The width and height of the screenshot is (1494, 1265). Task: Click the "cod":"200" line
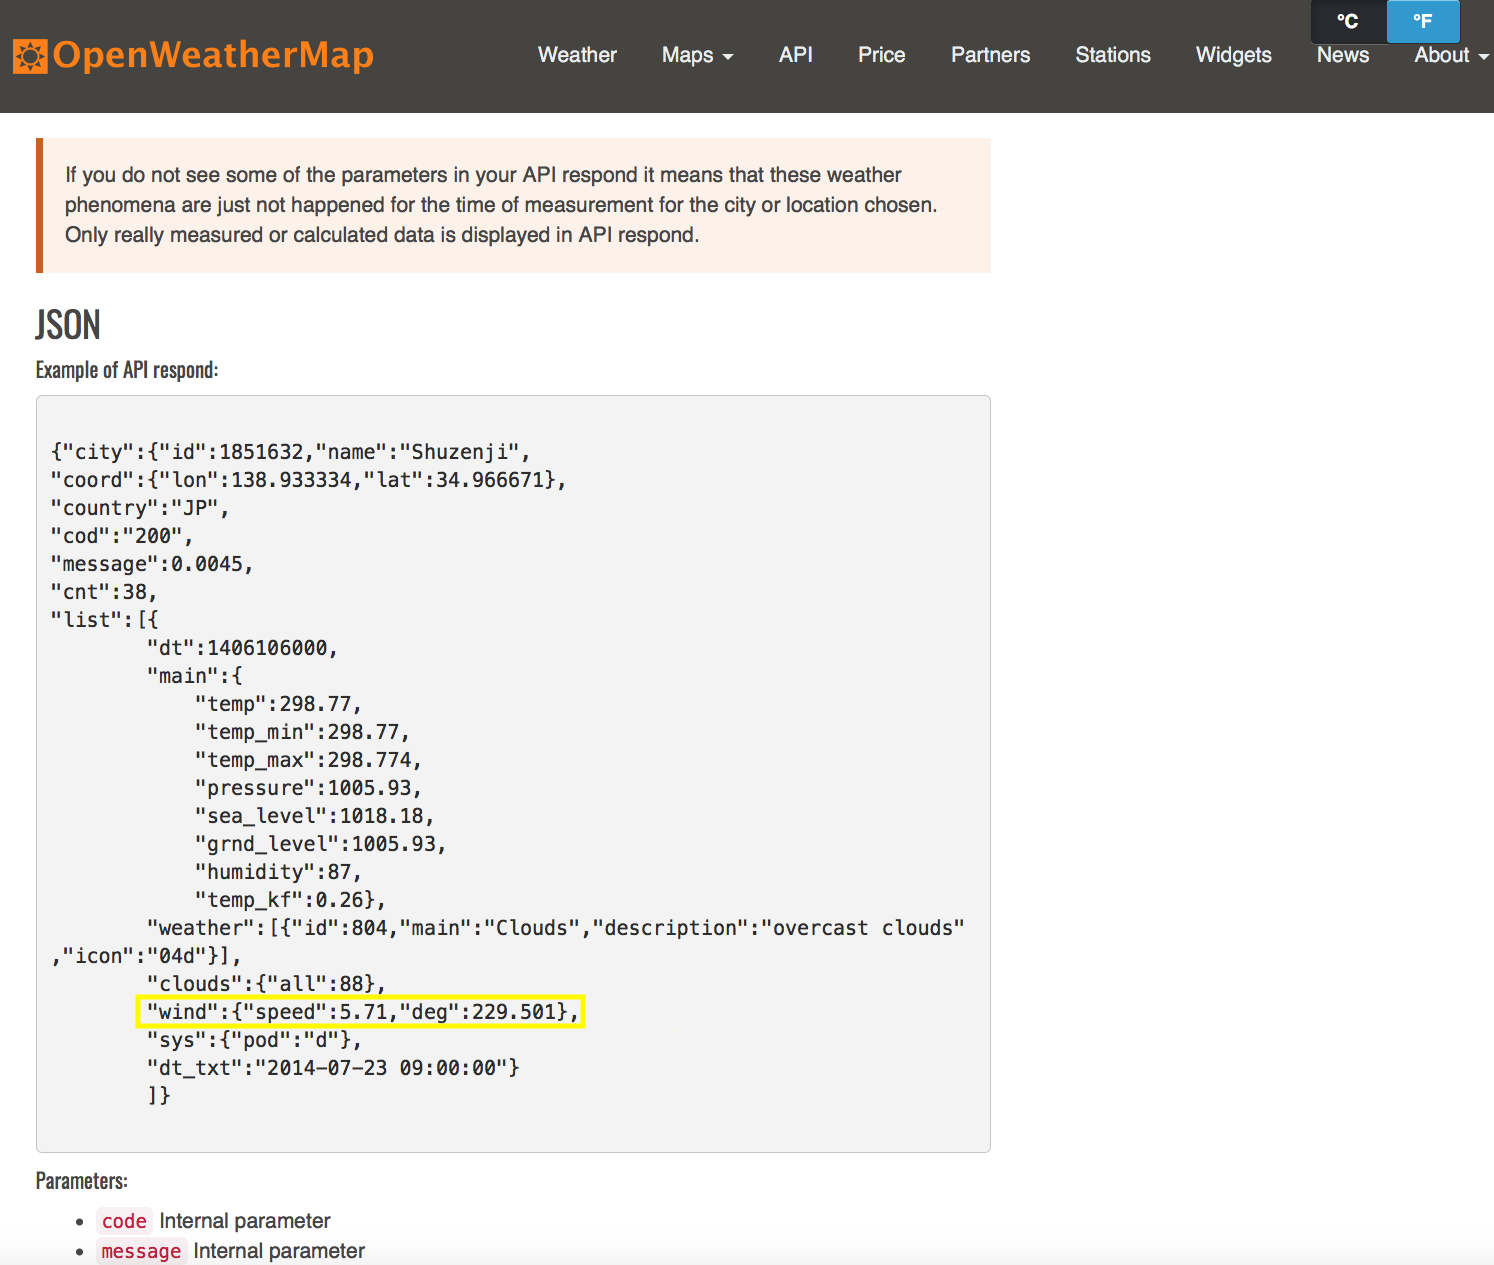pyautogui.click(x=121, y=536)
